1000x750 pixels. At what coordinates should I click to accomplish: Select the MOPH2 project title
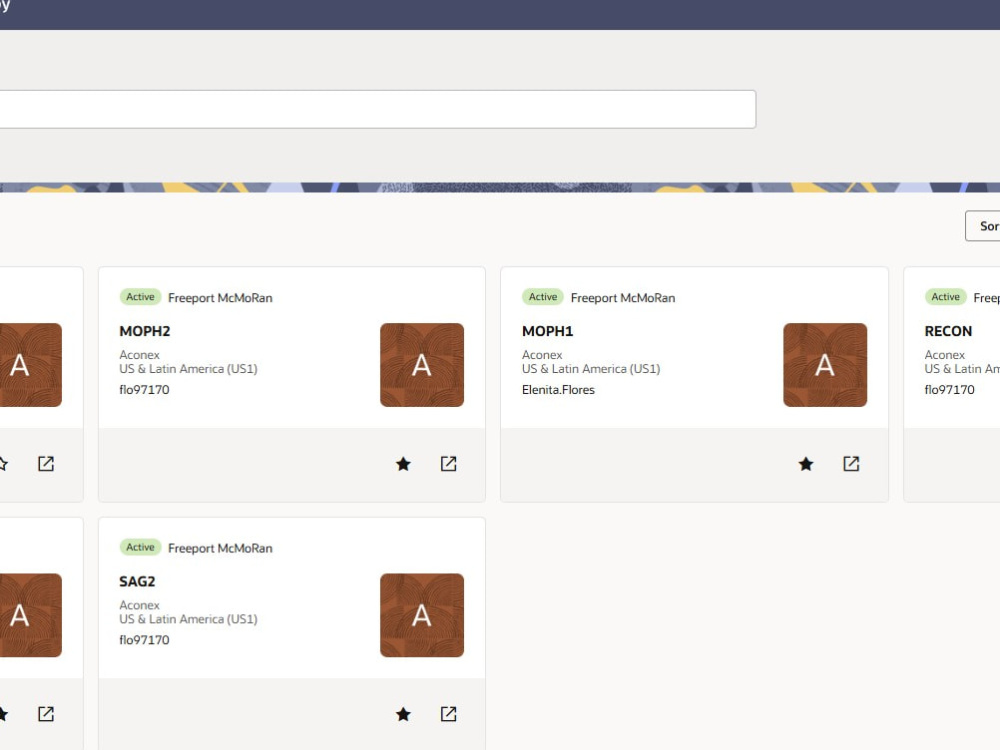click(145, 331)
